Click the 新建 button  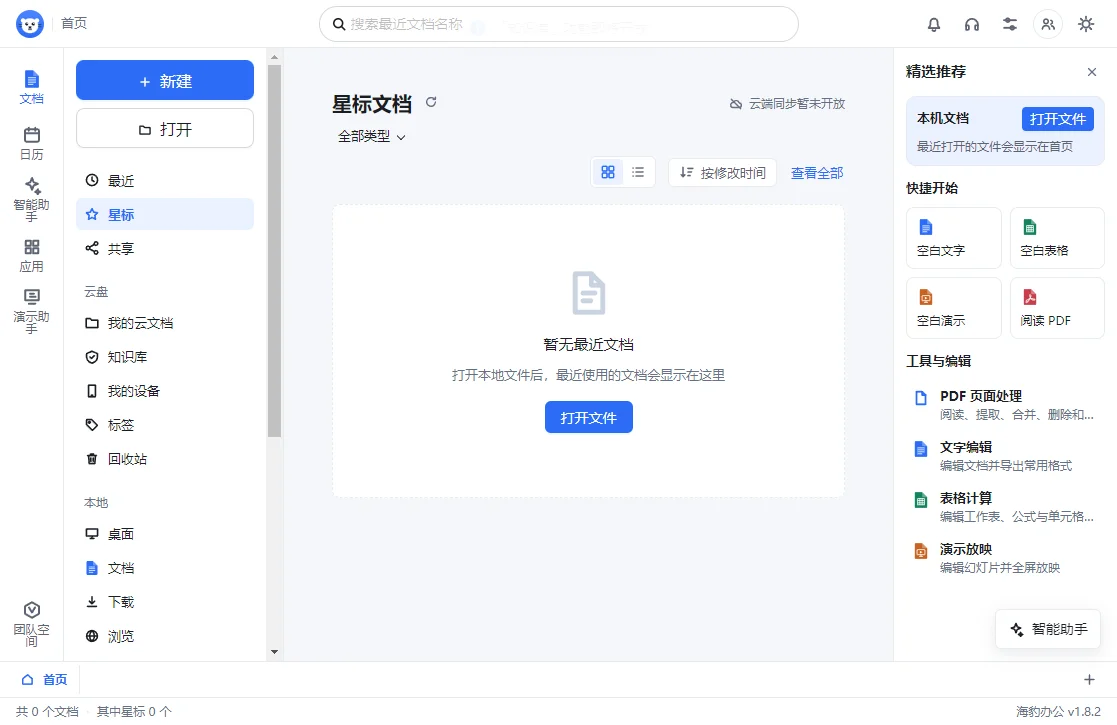[165, 80]
